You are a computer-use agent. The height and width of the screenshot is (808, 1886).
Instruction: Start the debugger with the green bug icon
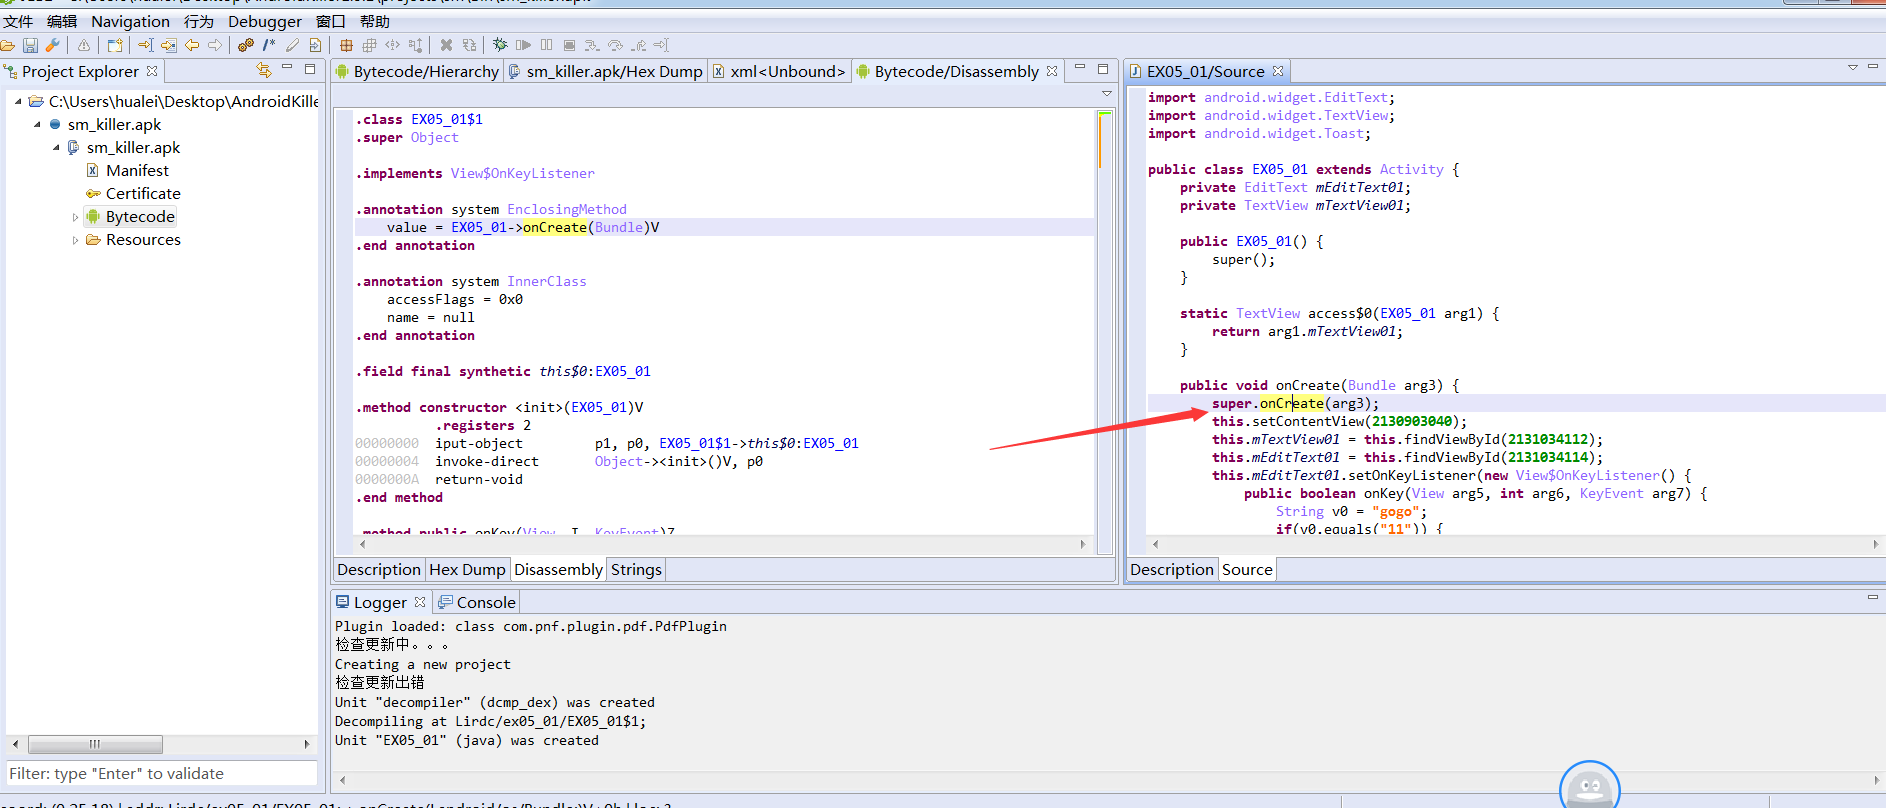click(500, 45)
